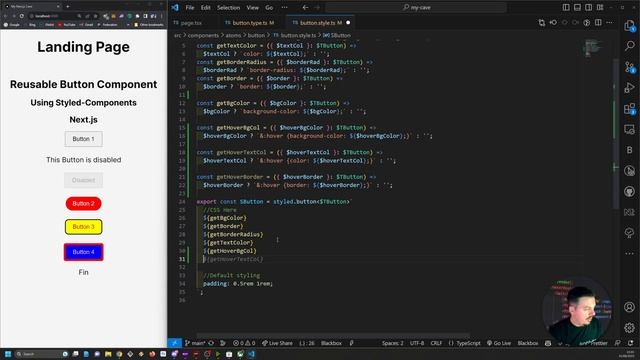Open the Go menu
The image size is (640, 360).
269,7
